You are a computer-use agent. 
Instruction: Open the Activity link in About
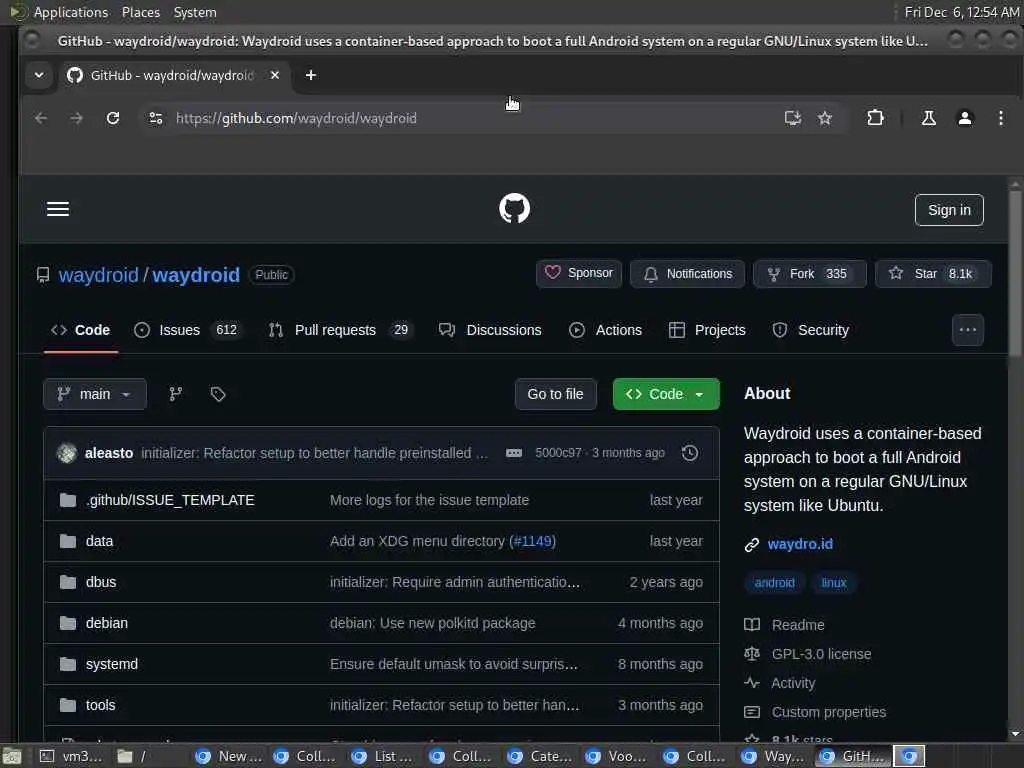click(793, 683)
